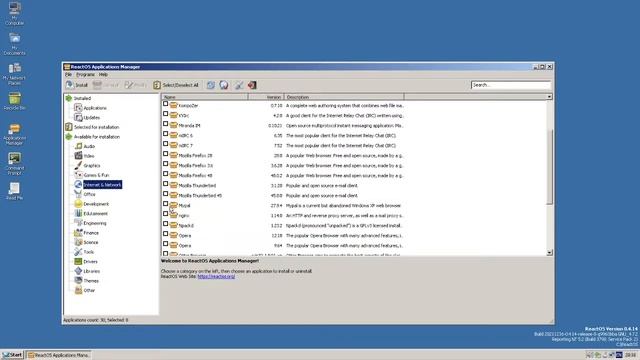Image resolution: width=640 pixels, height=360 pixels.
Task: Select the nginx row
Action: pyautogui.click(x=283, y=216)
